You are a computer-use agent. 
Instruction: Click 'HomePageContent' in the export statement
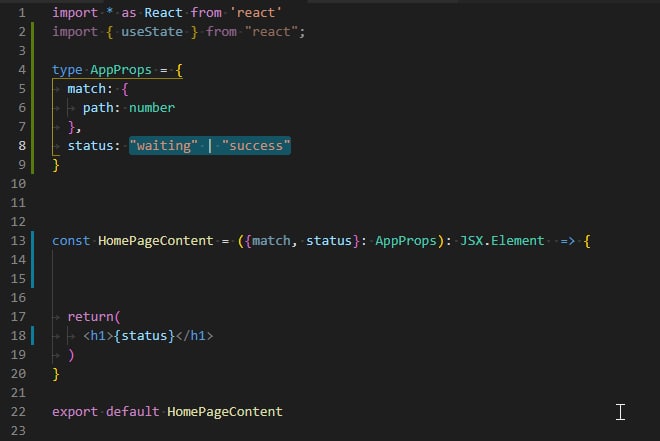click(225, 412)
